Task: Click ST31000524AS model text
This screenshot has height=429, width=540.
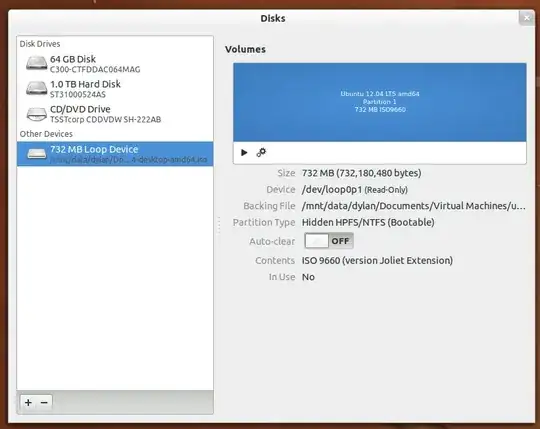Action: point(78,94)
